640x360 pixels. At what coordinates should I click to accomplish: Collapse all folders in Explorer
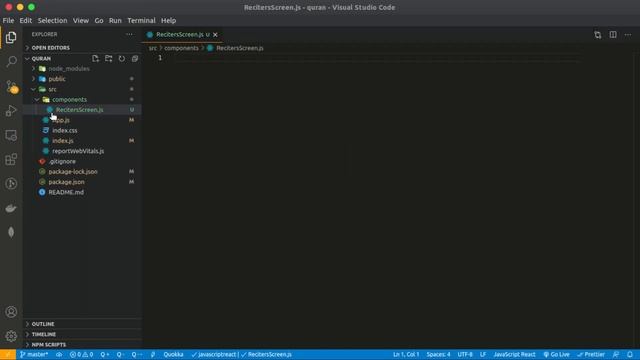[x=135, y=58]
